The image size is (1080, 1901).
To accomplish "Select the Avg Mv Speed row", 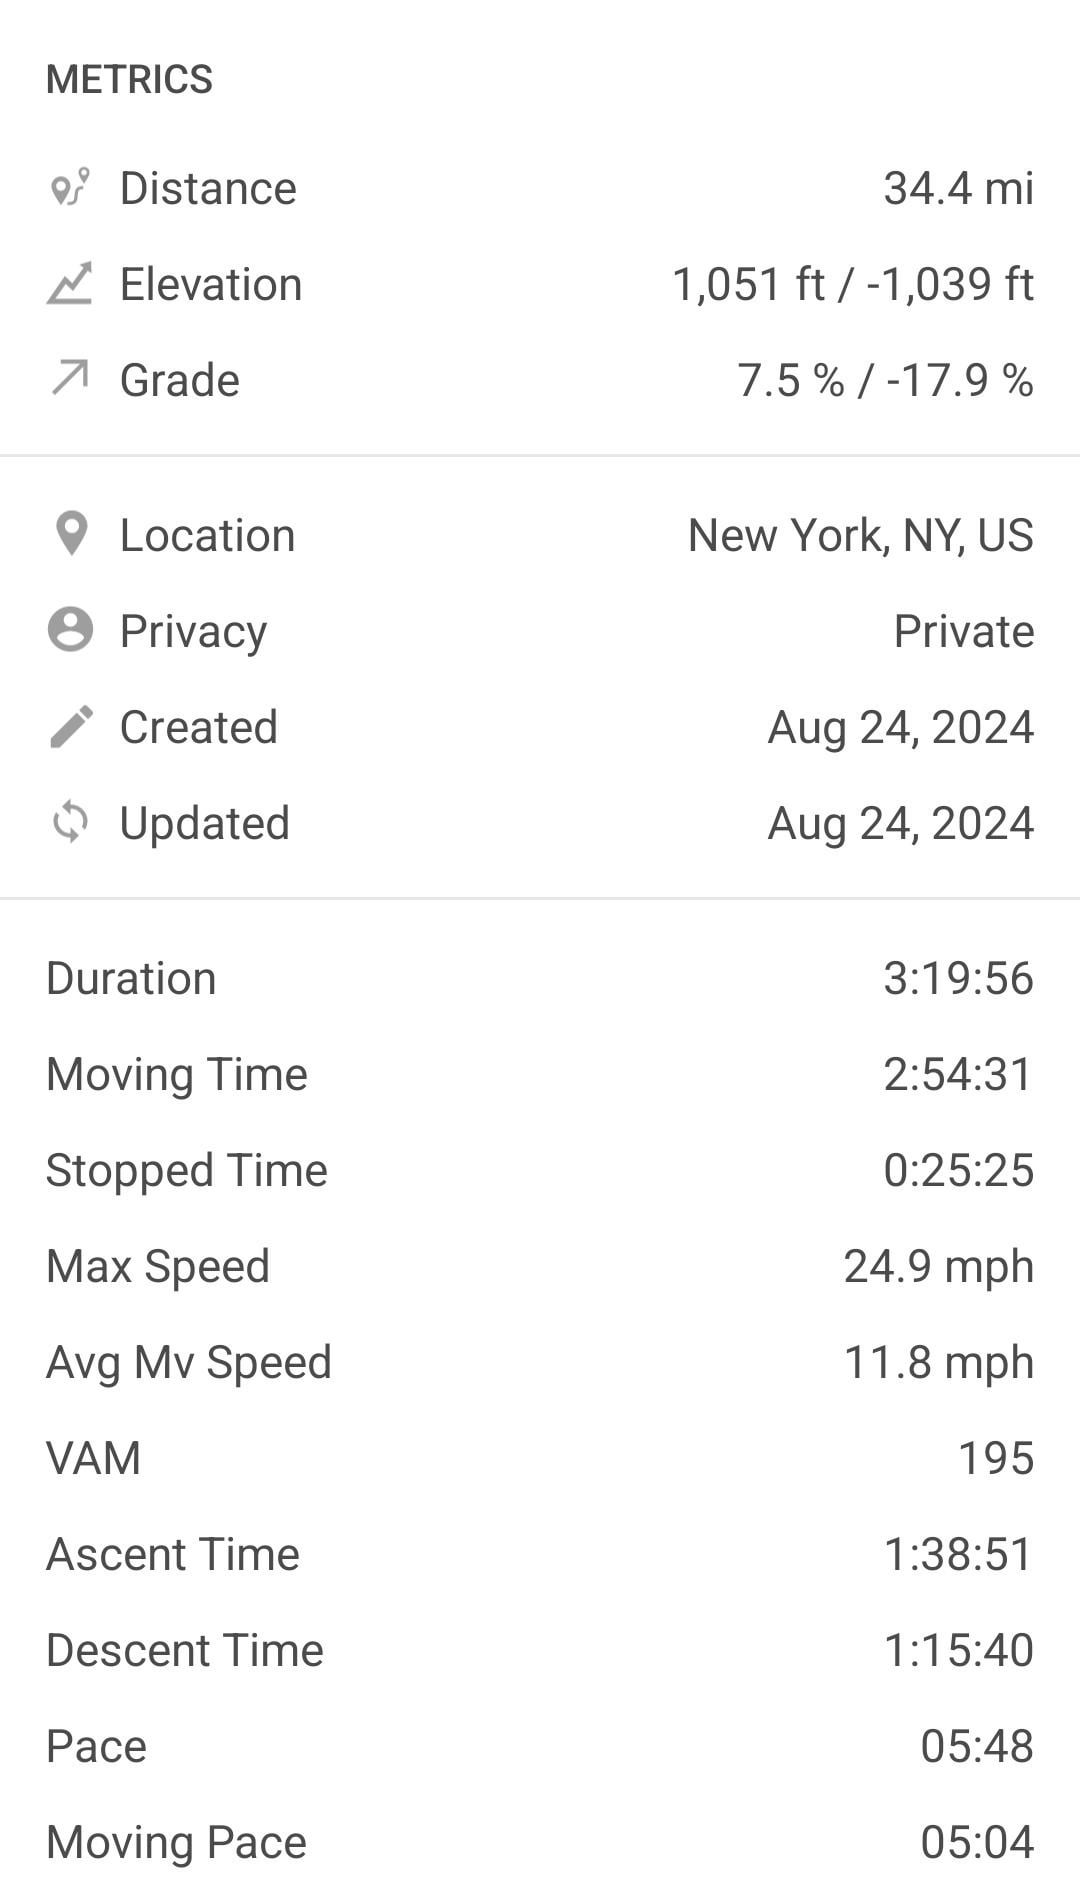I will coord(540,1362).
